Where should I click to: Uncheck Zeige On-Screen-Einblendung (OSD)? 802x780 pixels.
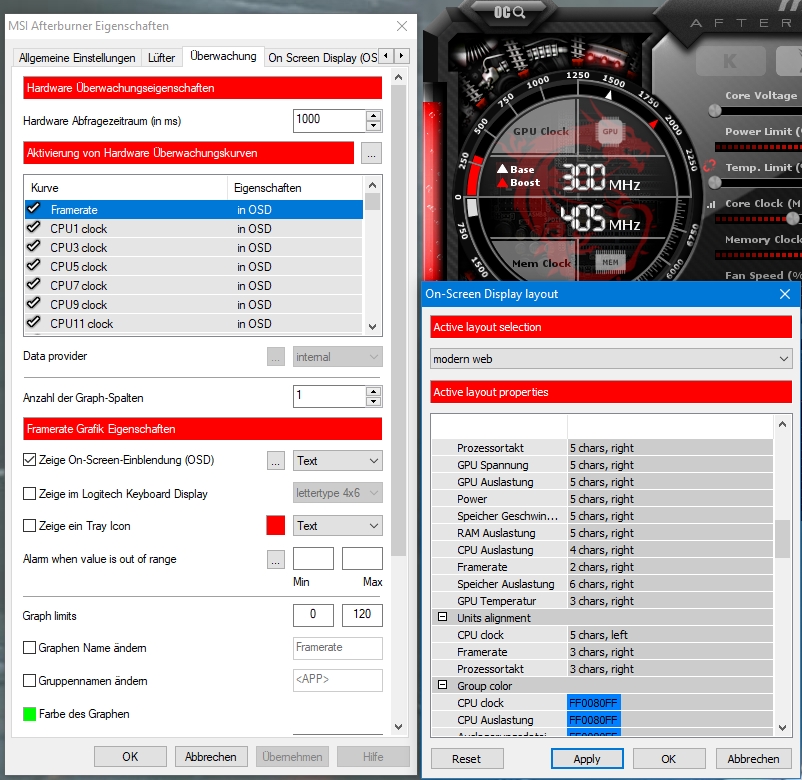coord(30,460)
